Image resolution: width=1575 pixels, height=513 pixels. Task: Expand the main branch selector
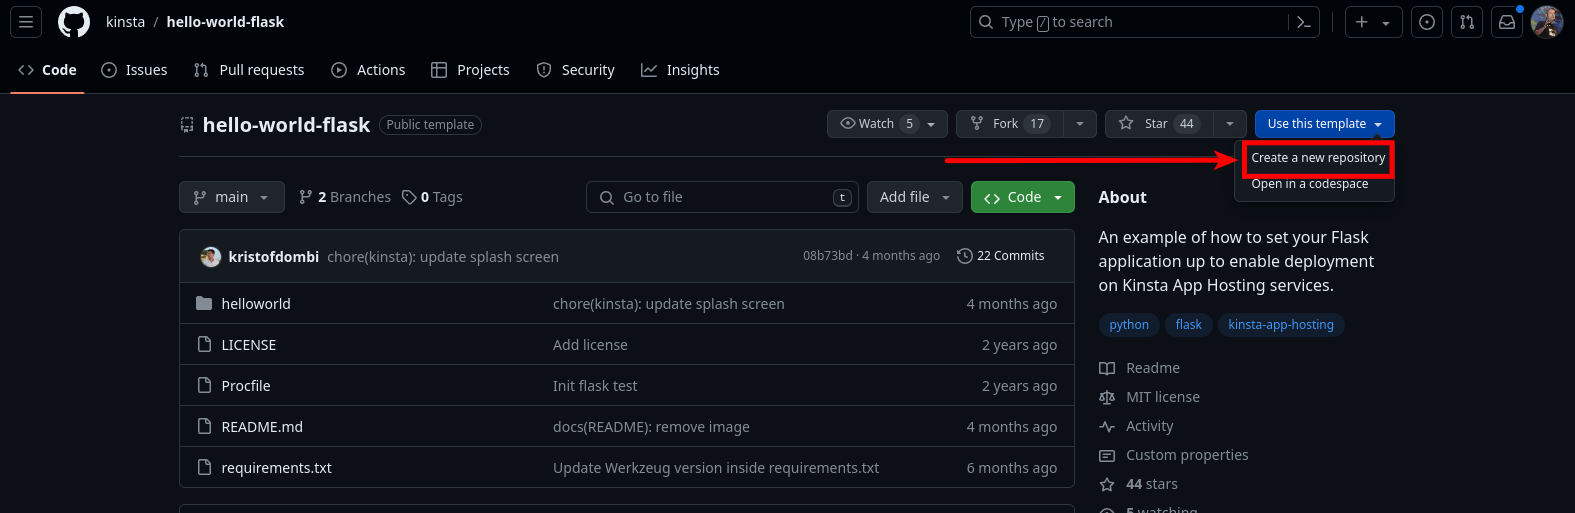232,197
